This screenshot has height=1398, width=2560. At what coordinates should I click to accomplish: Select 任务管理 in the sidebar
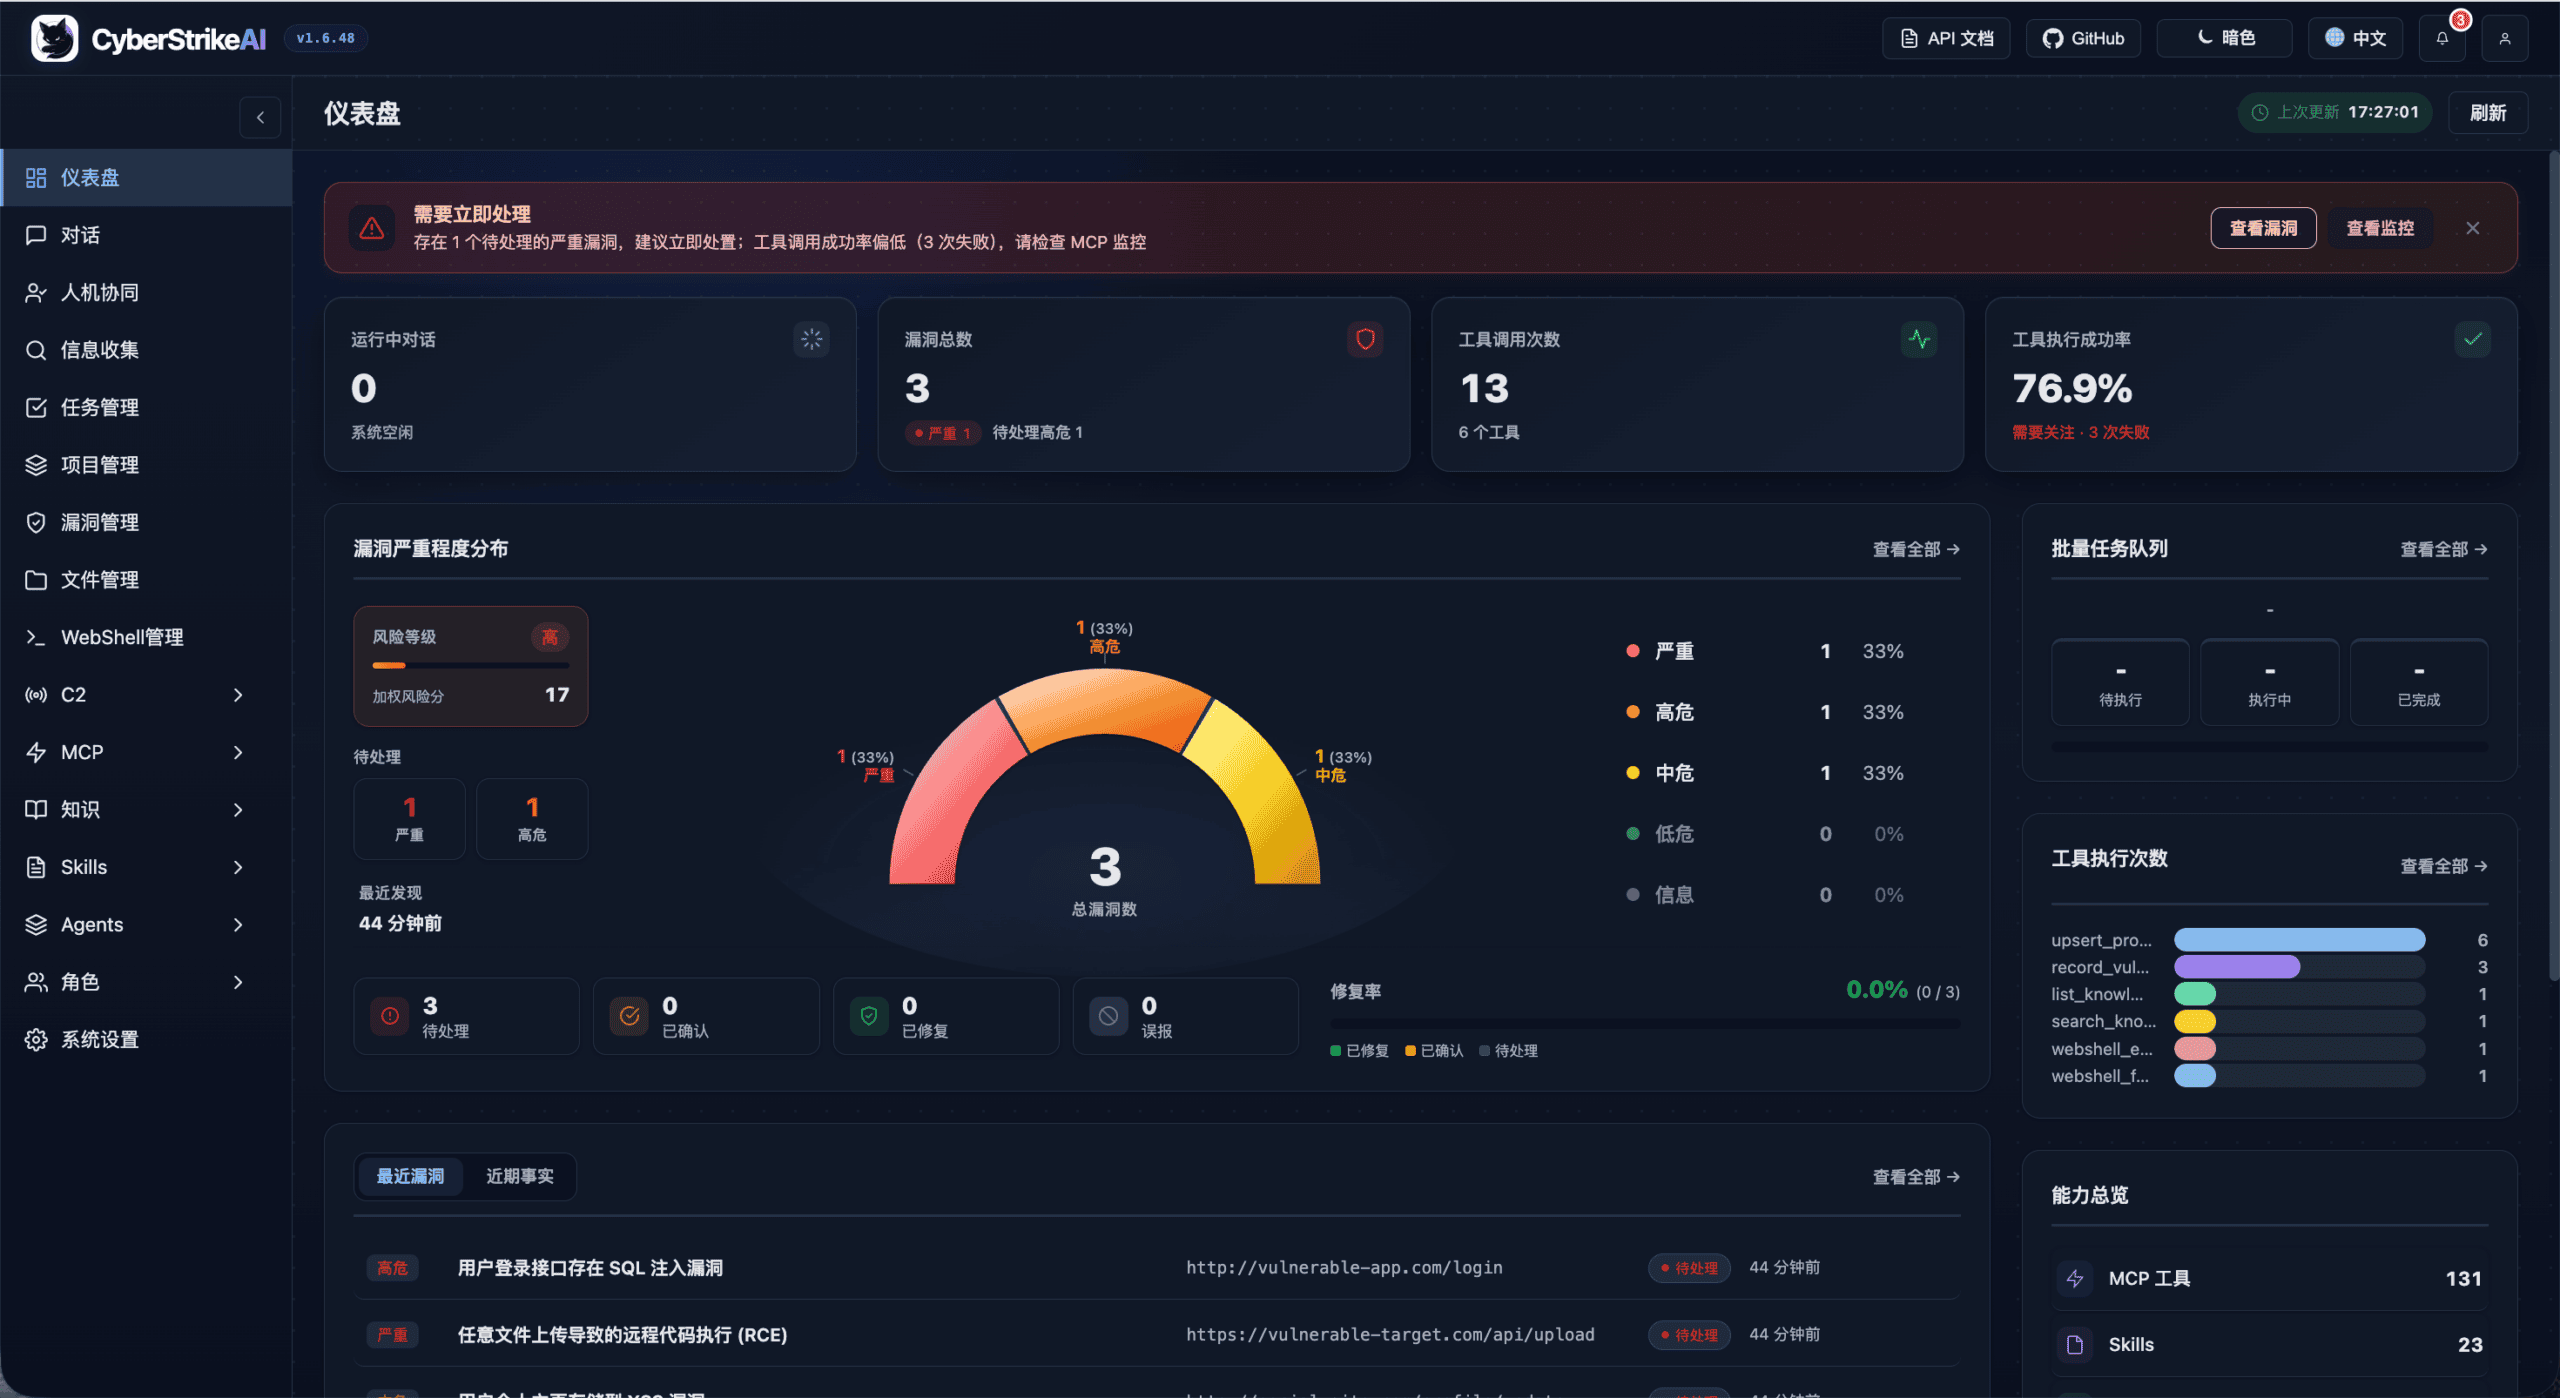tap(146, 407)
